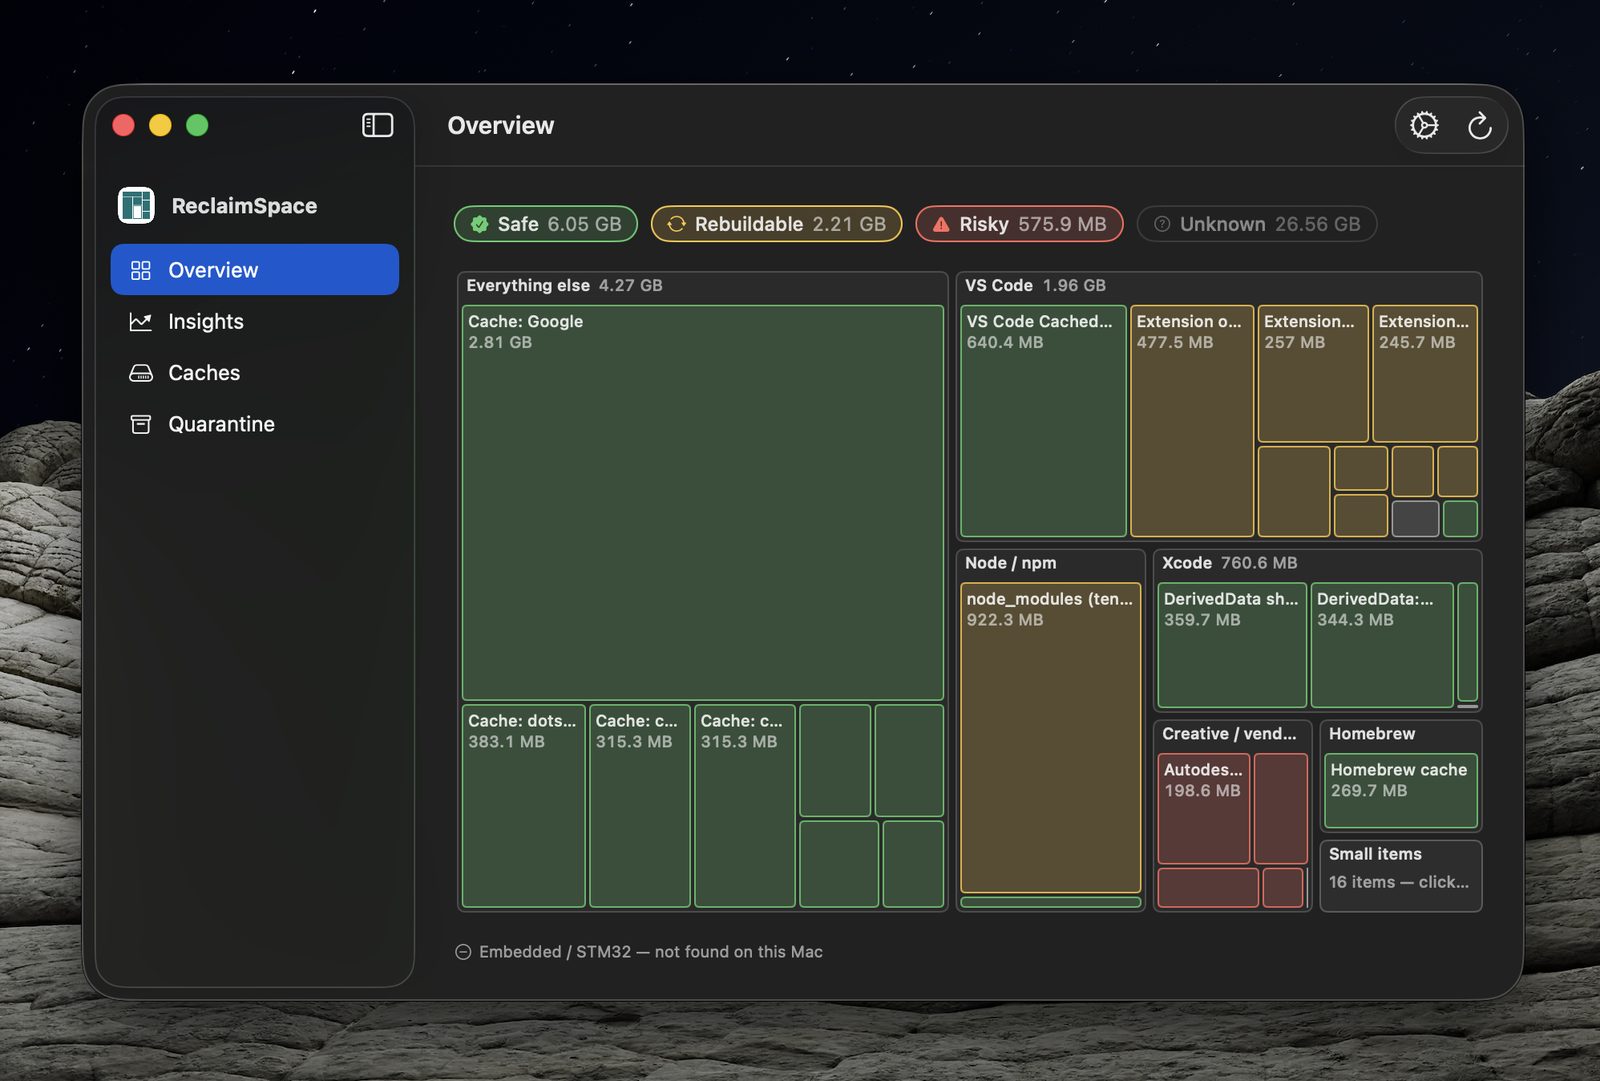Click the Quarantine archive box icon
The image size is (1600, 1081).
click(141, 424)
